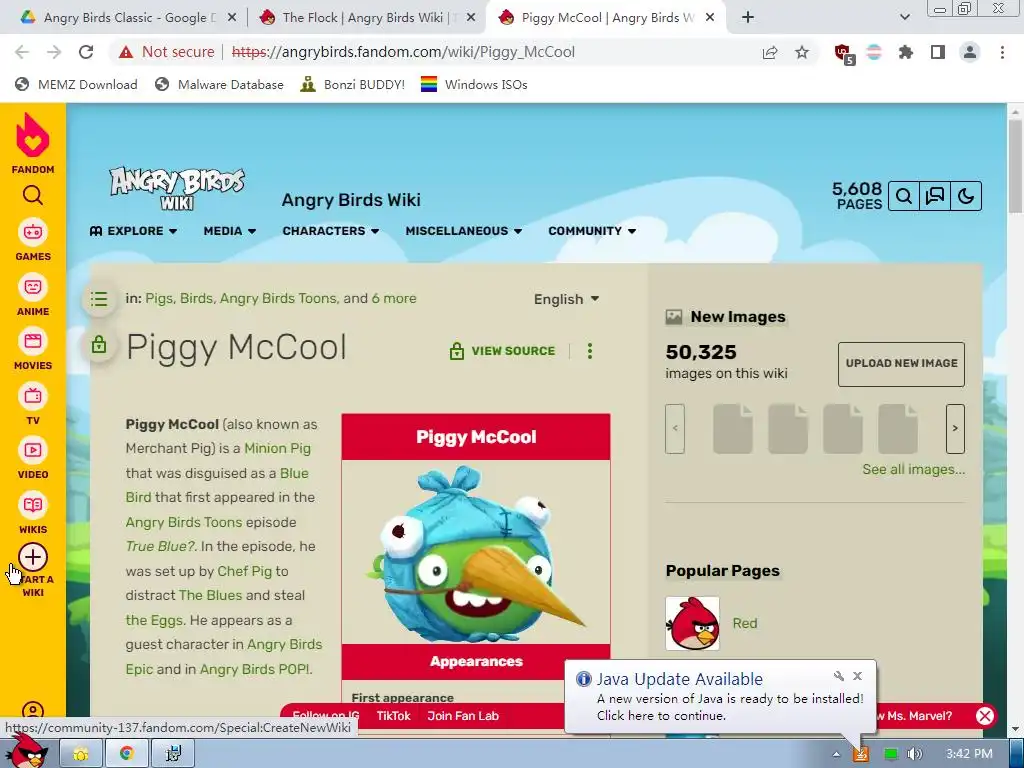Viewport: 1024px width, 768px height.
Task: Show next new images with right arrow
Action: coord(955,428)
